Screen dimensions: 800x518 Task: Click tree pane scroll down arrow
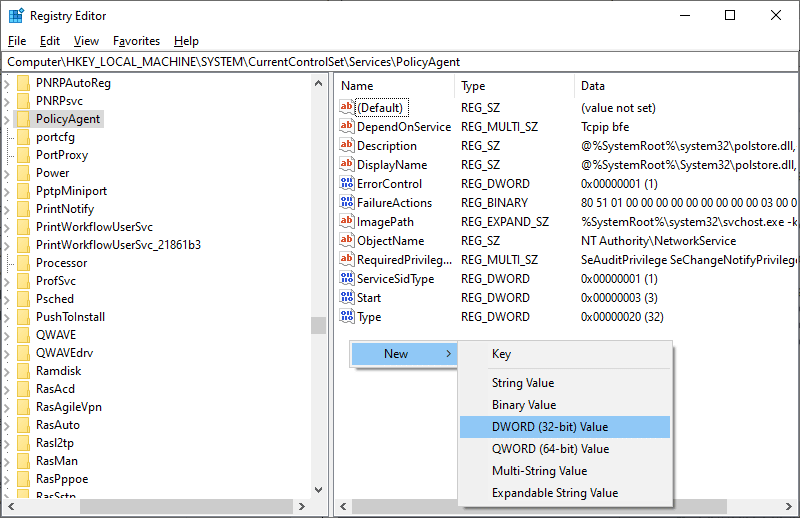[x=318, y=490]
